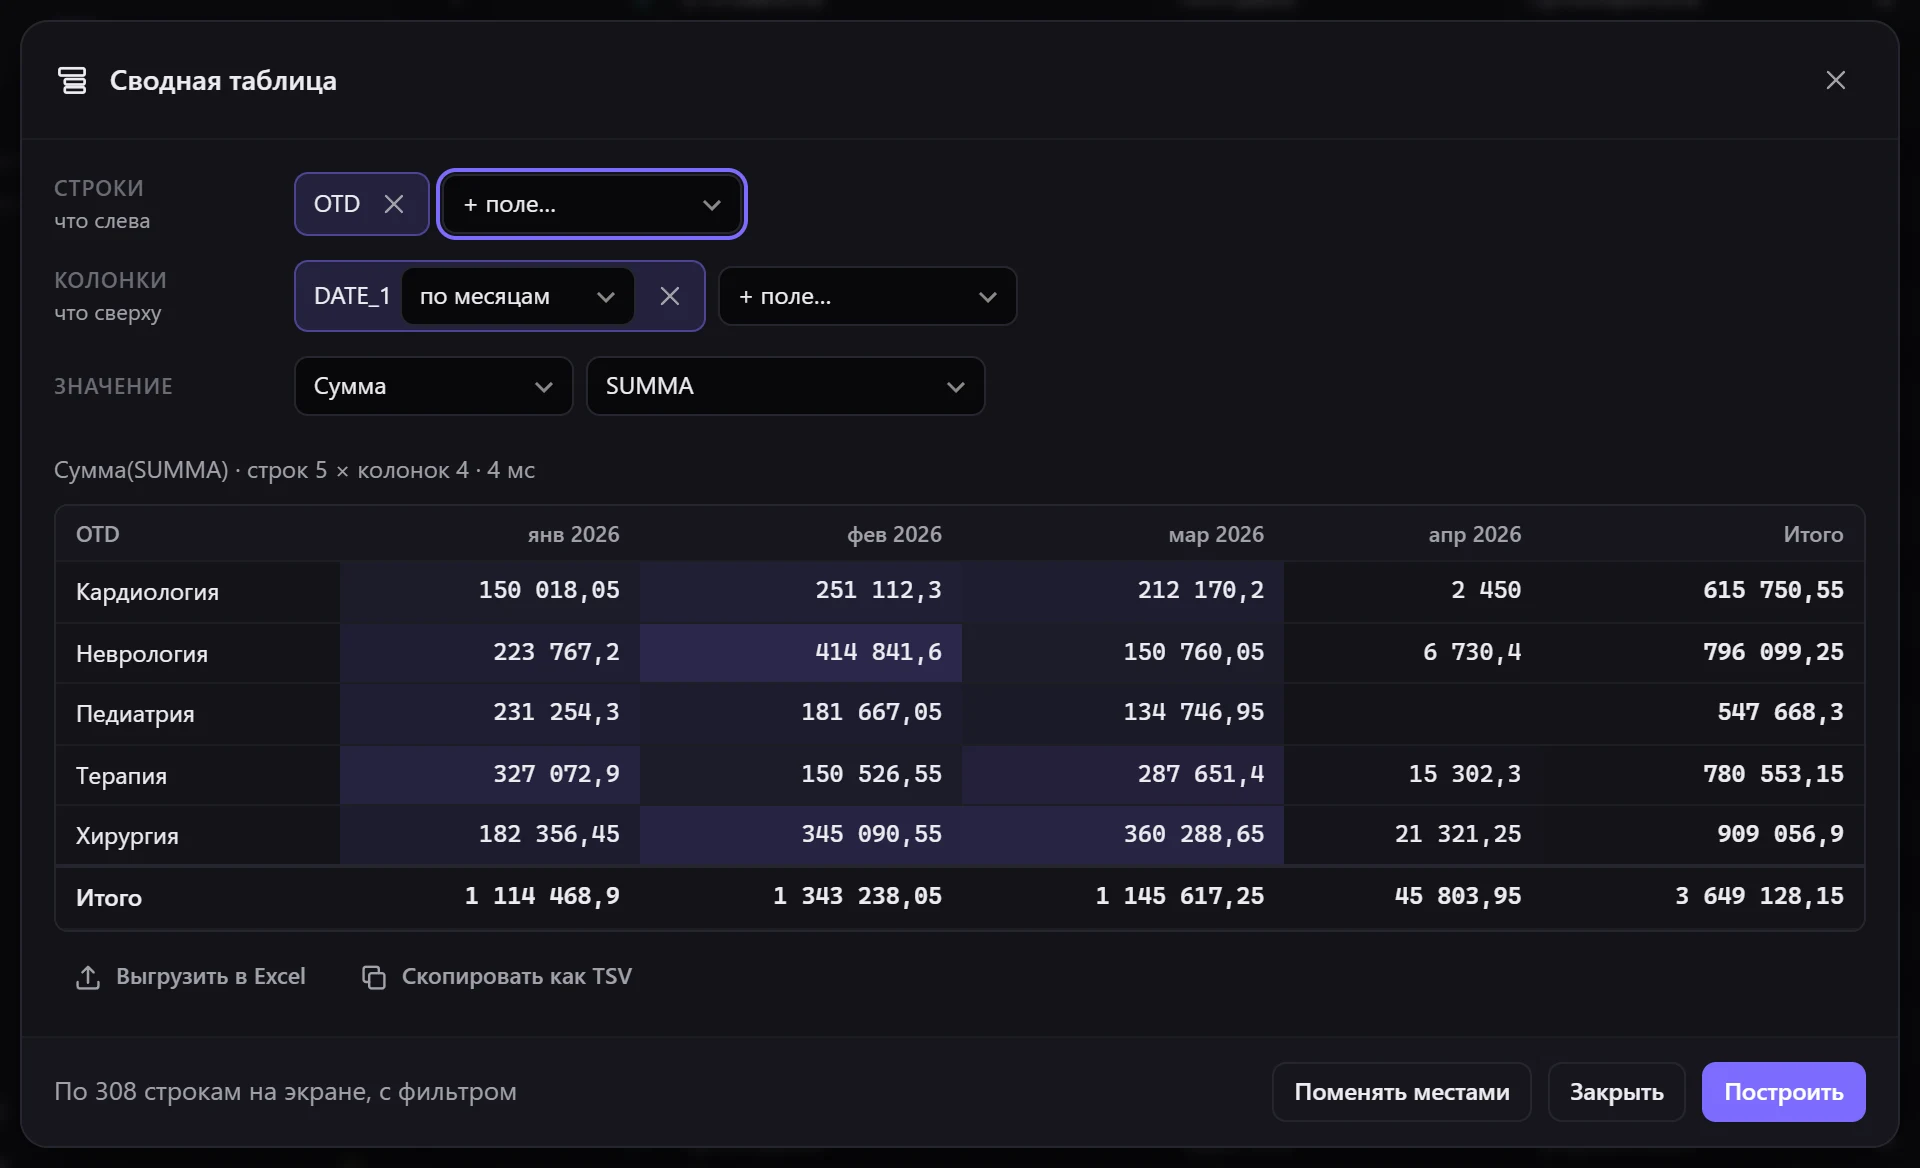This screenshot has height=1168, width=1920.
Task: Click the 'мар 2026' column header
Action: click(1217, 534)
